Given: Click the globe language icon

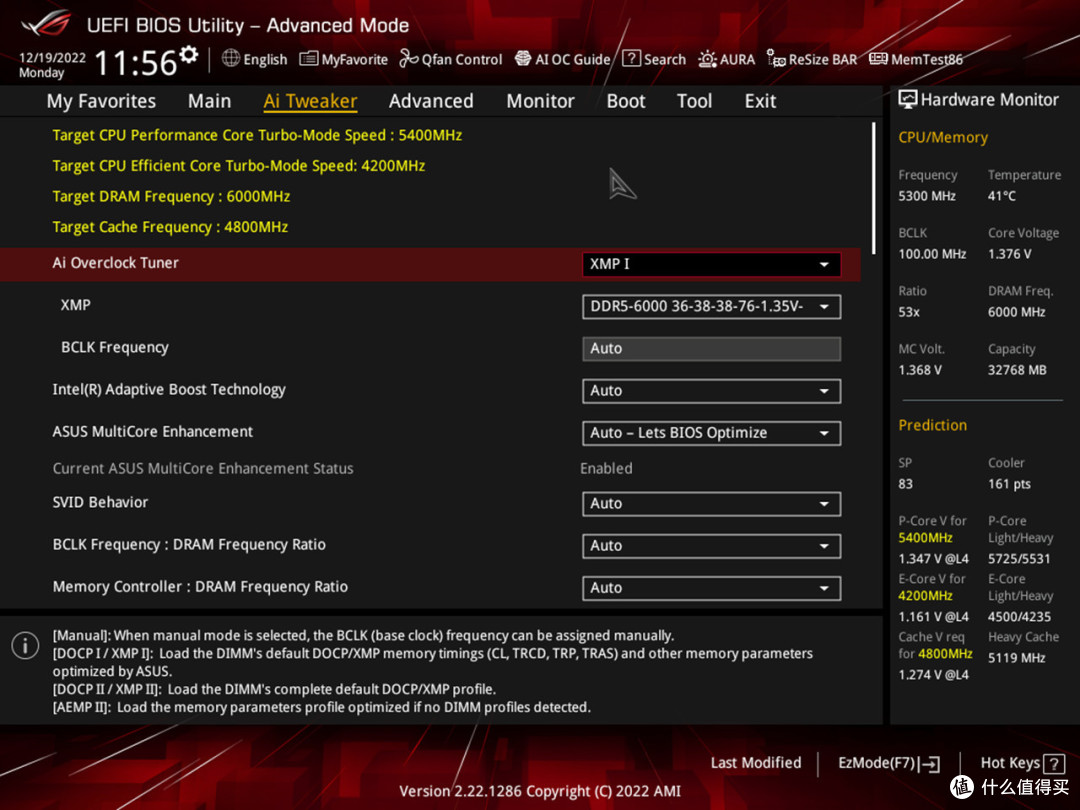Looking at the screenshot, I should [x=231, y=59].
